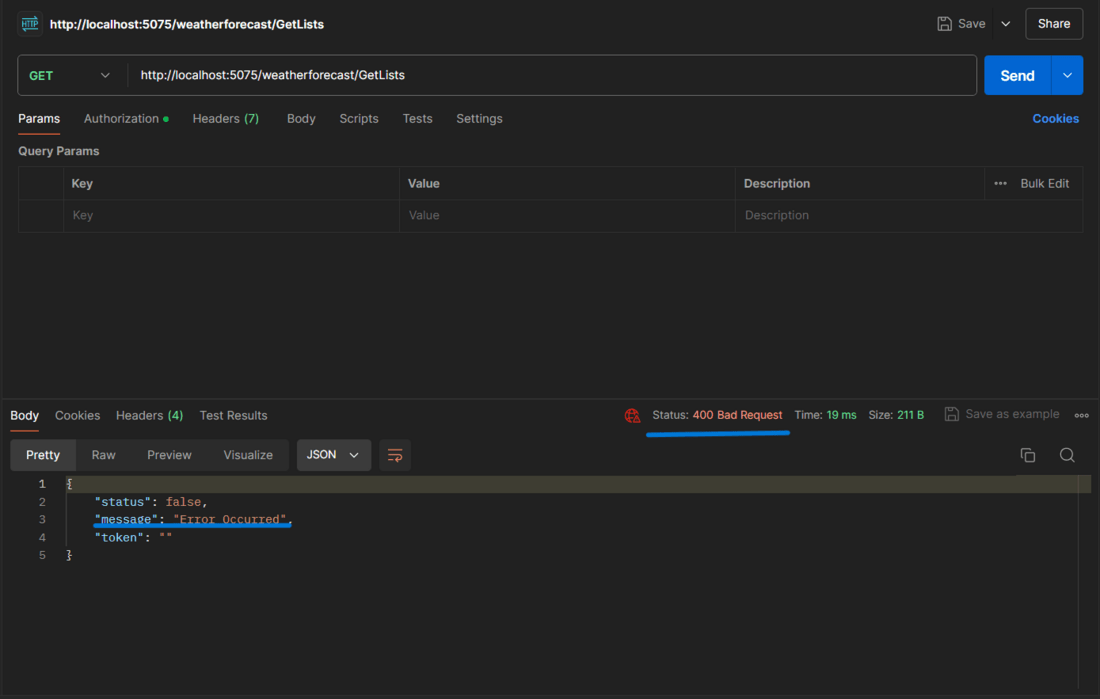Click the HTTP request icon beside the title

click(29, 24)
